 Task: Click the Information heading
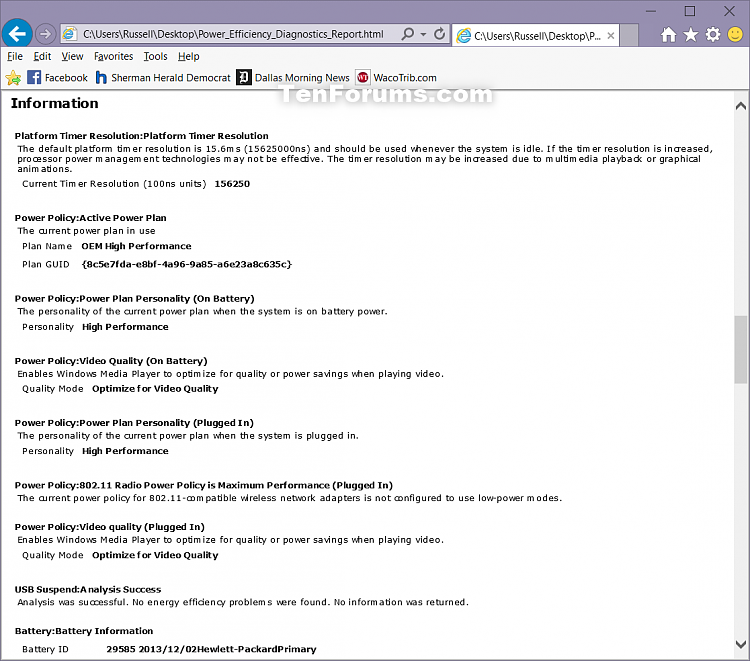click(x=55, y=103)
